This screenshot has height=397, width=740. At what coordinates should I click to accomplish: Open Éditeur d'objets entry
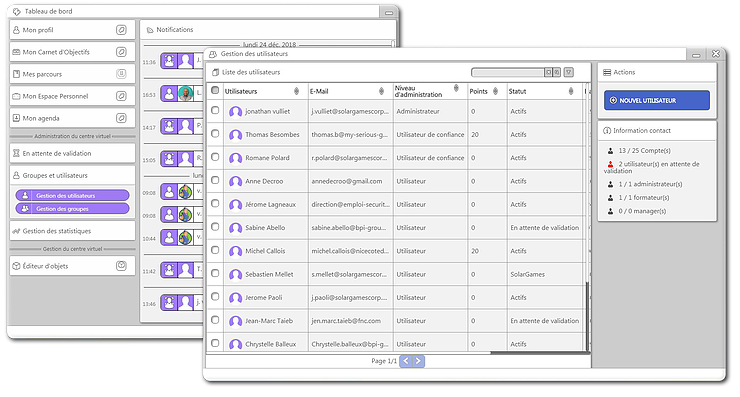click(72, 266)
